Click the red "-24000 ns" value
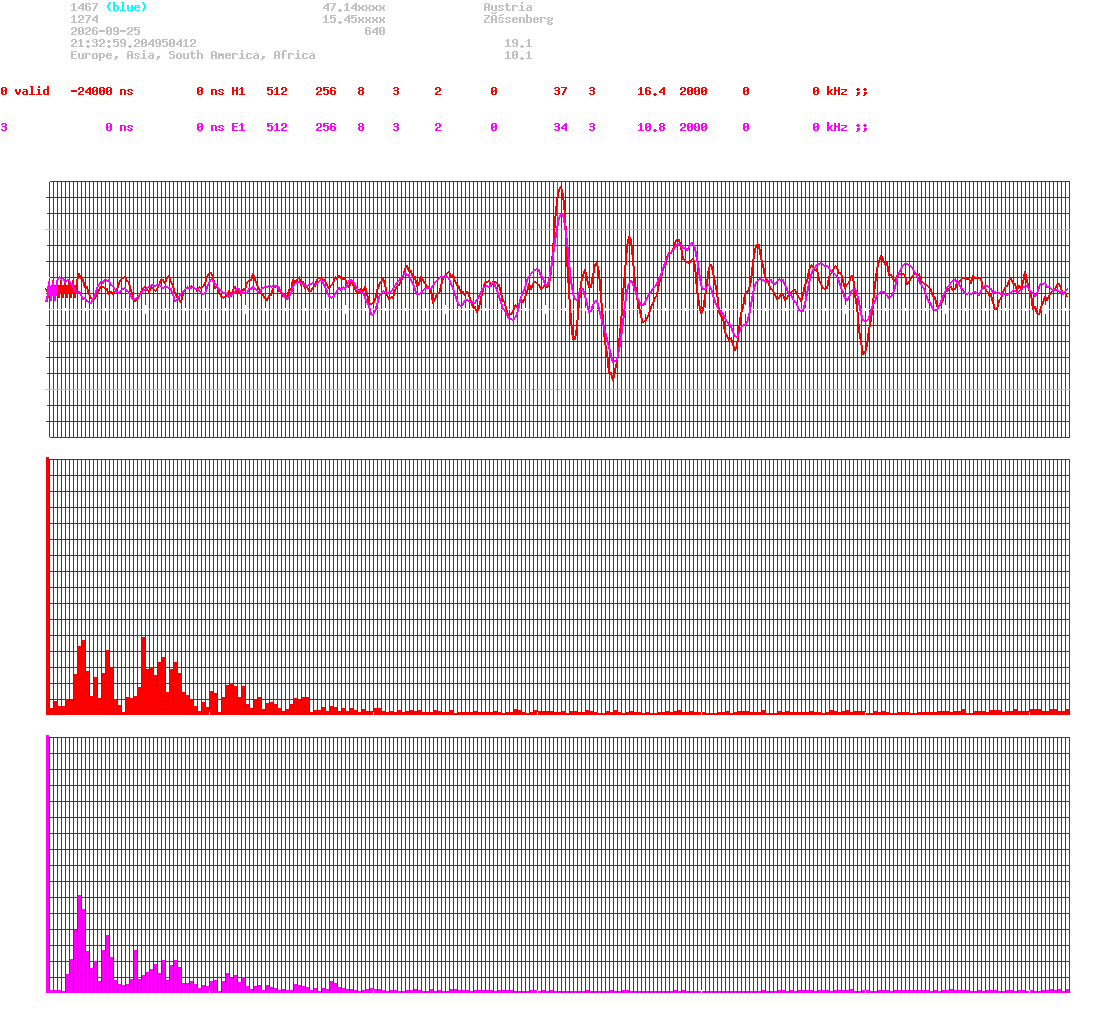1095x1015 pixels. [102, 91]
